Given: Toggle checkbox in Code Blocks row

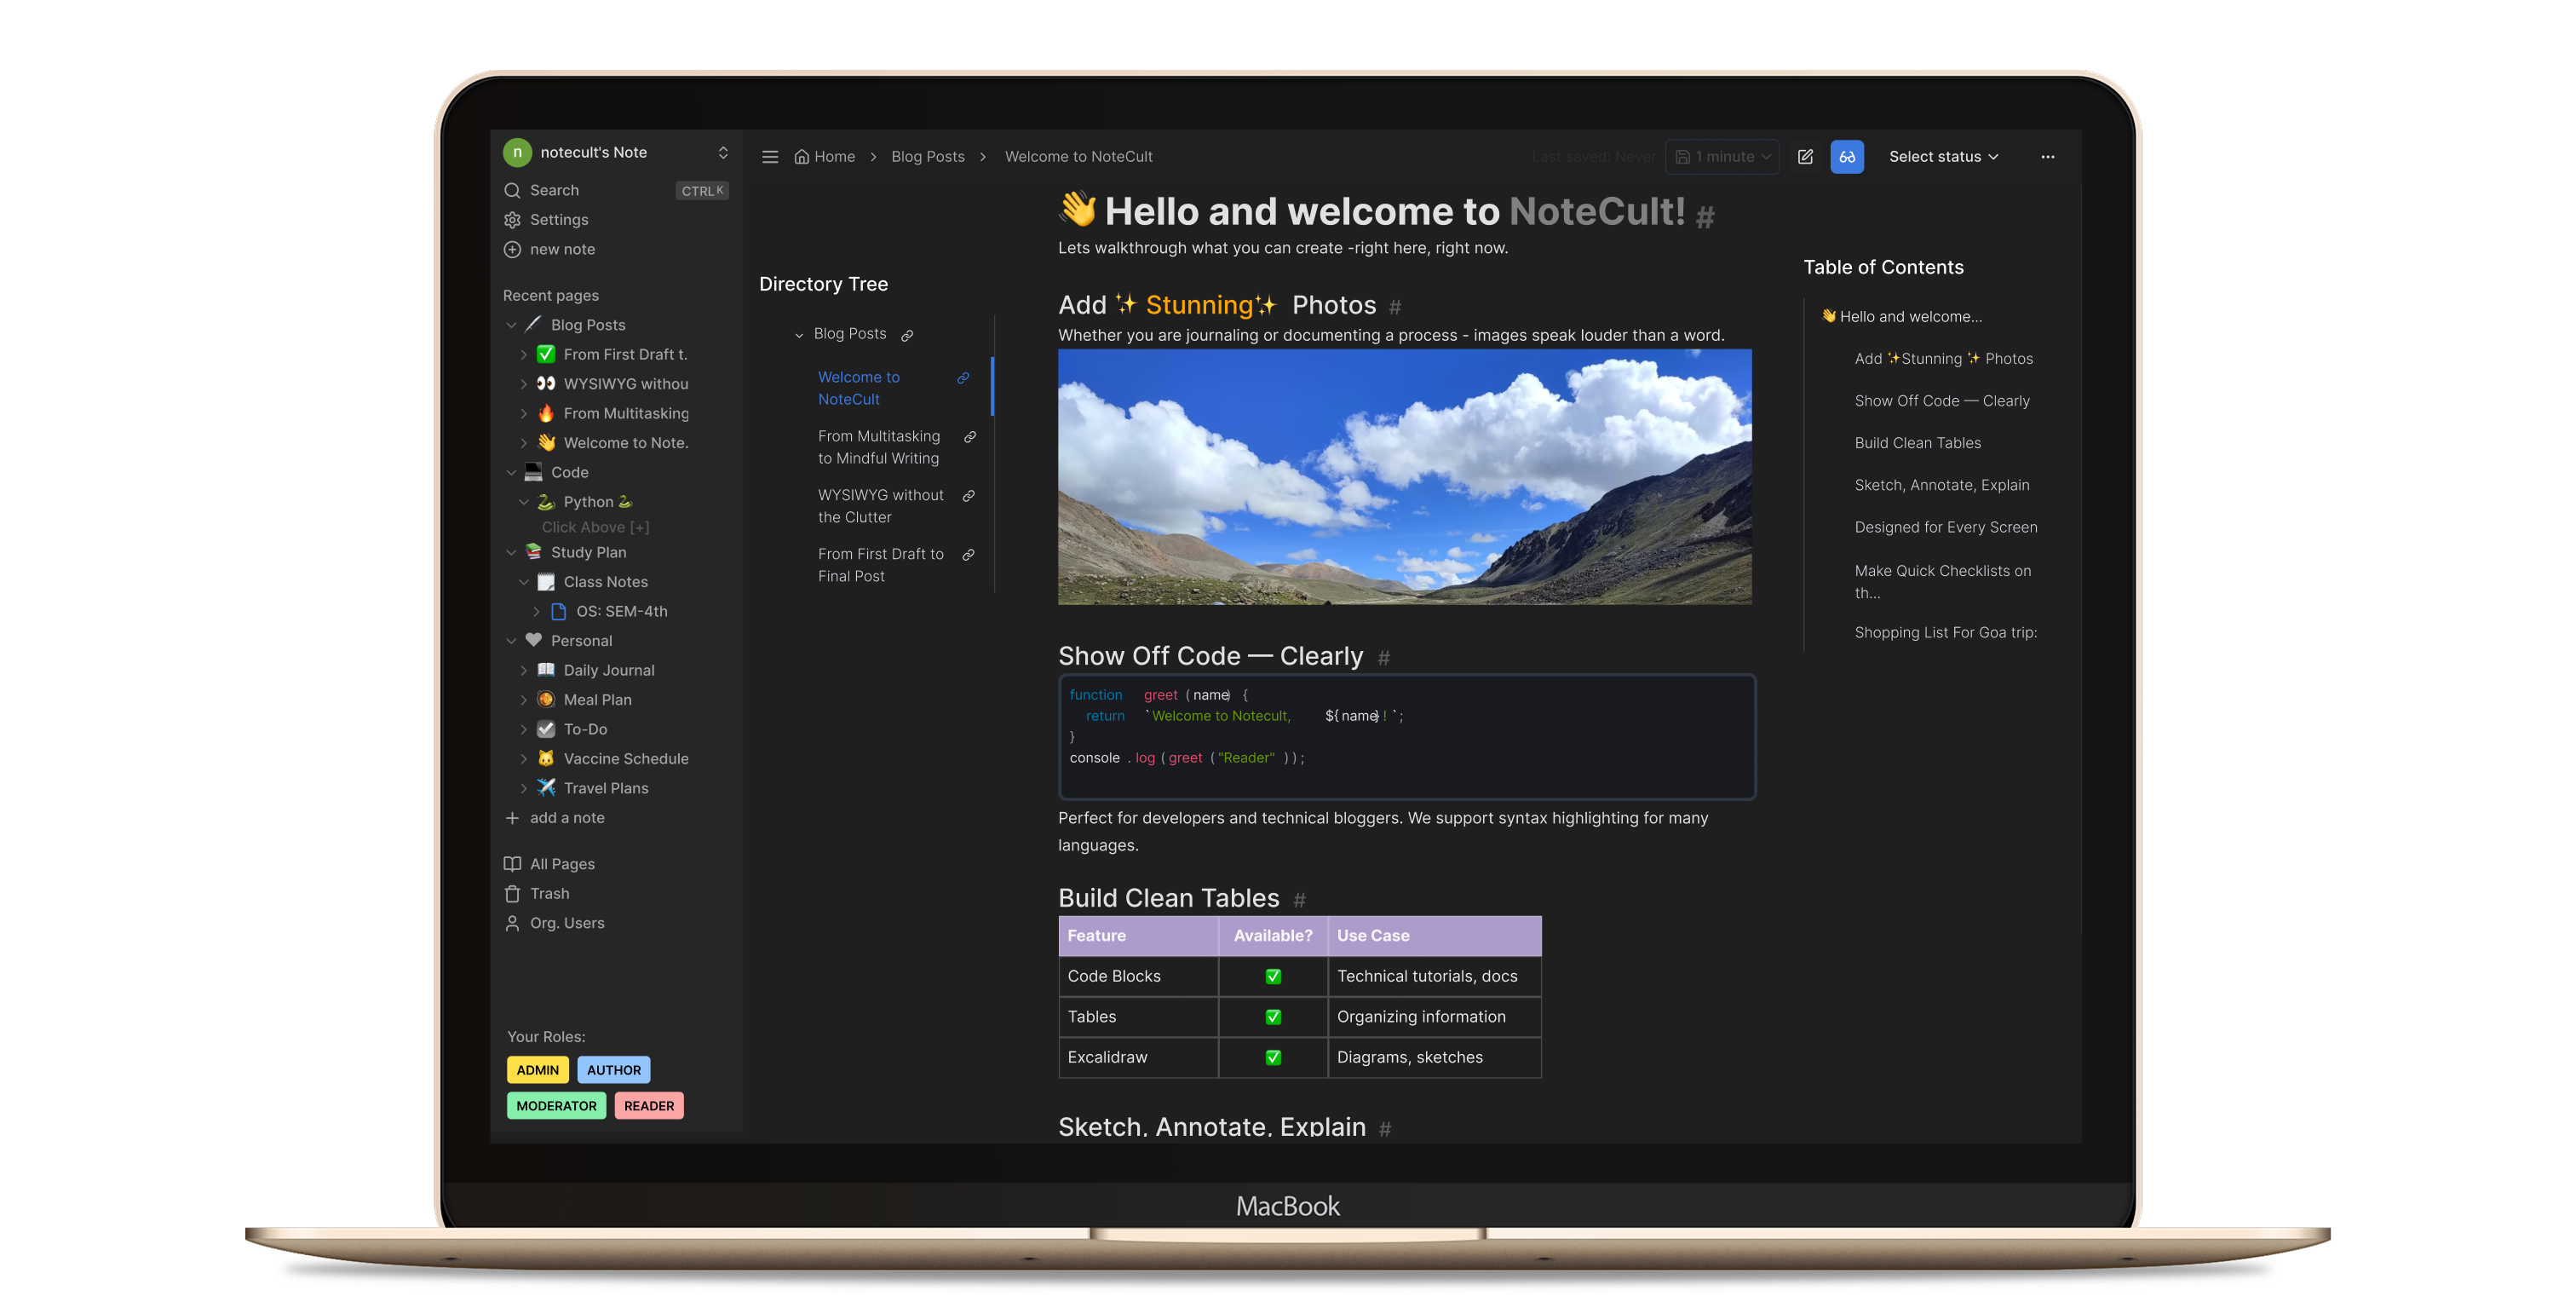Looking at the screenshot, I should [1273, 977].
